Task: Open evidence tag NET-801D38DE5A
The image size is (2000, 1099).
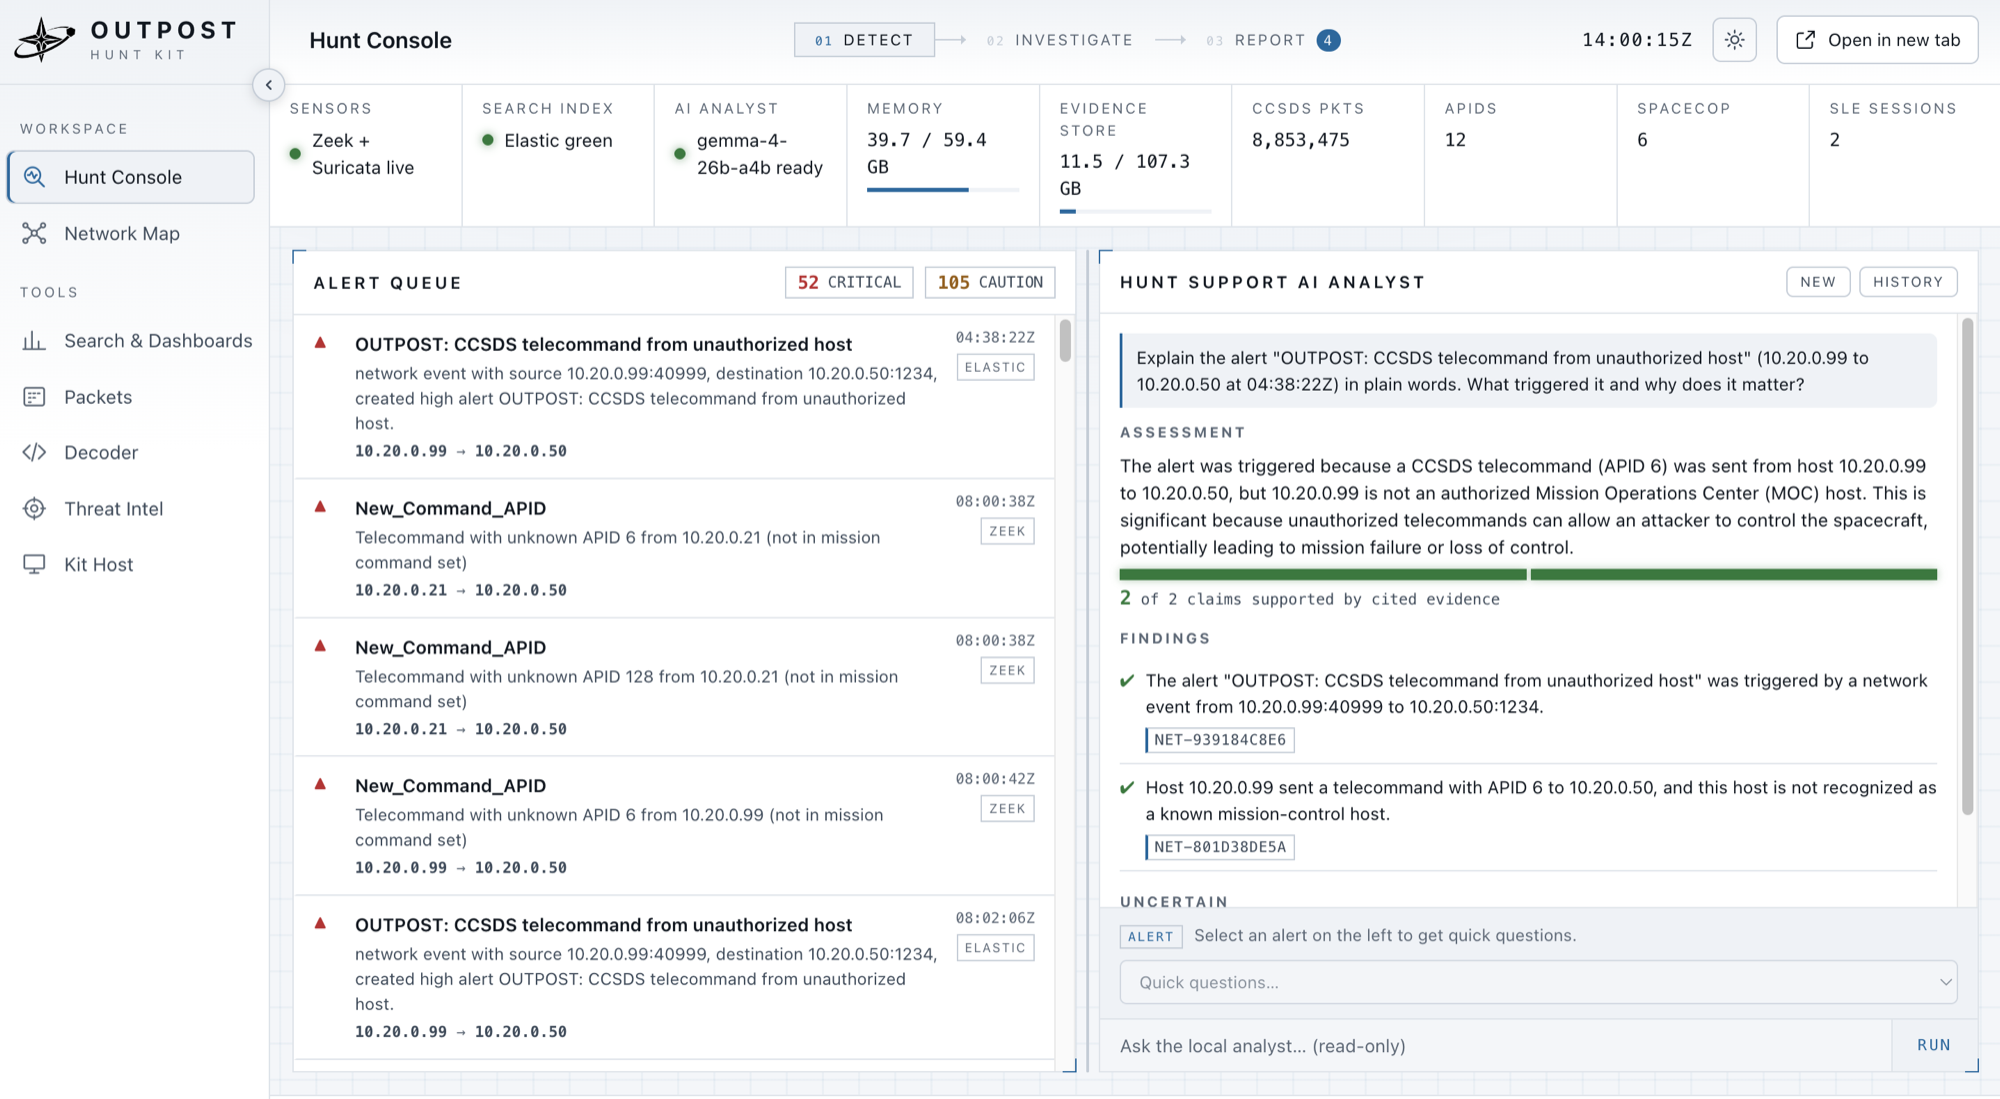Action: [x=1220, y=847]
